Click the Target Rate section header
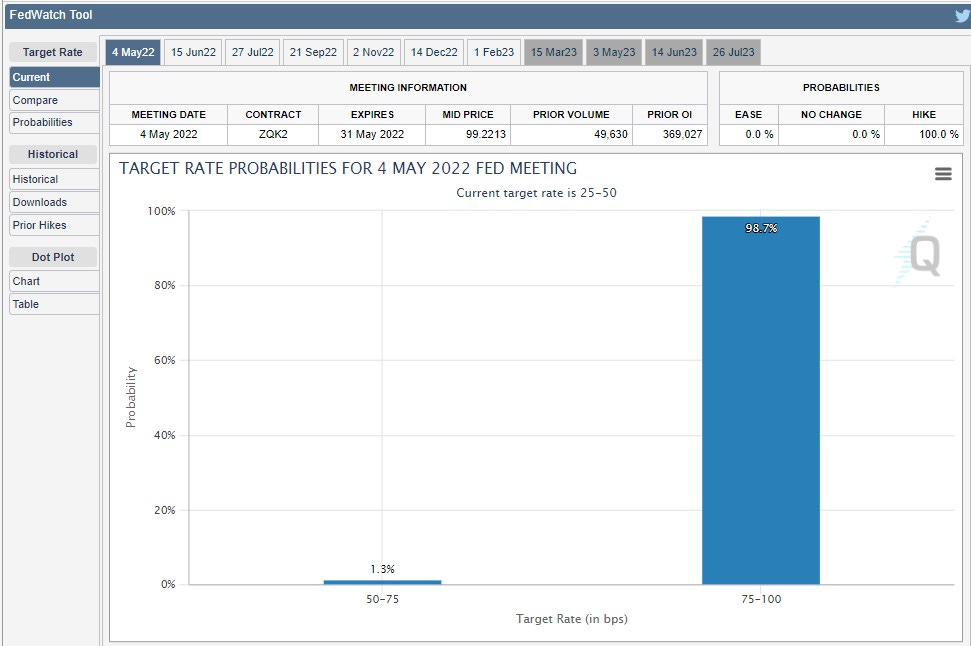 pos(53,52)
